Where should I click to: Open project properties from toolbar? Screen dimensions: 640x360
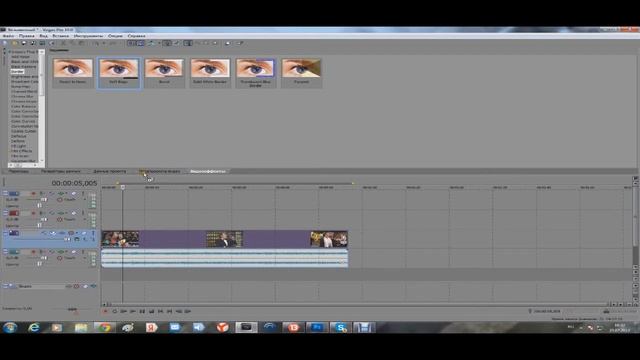[x=52, y=43]
